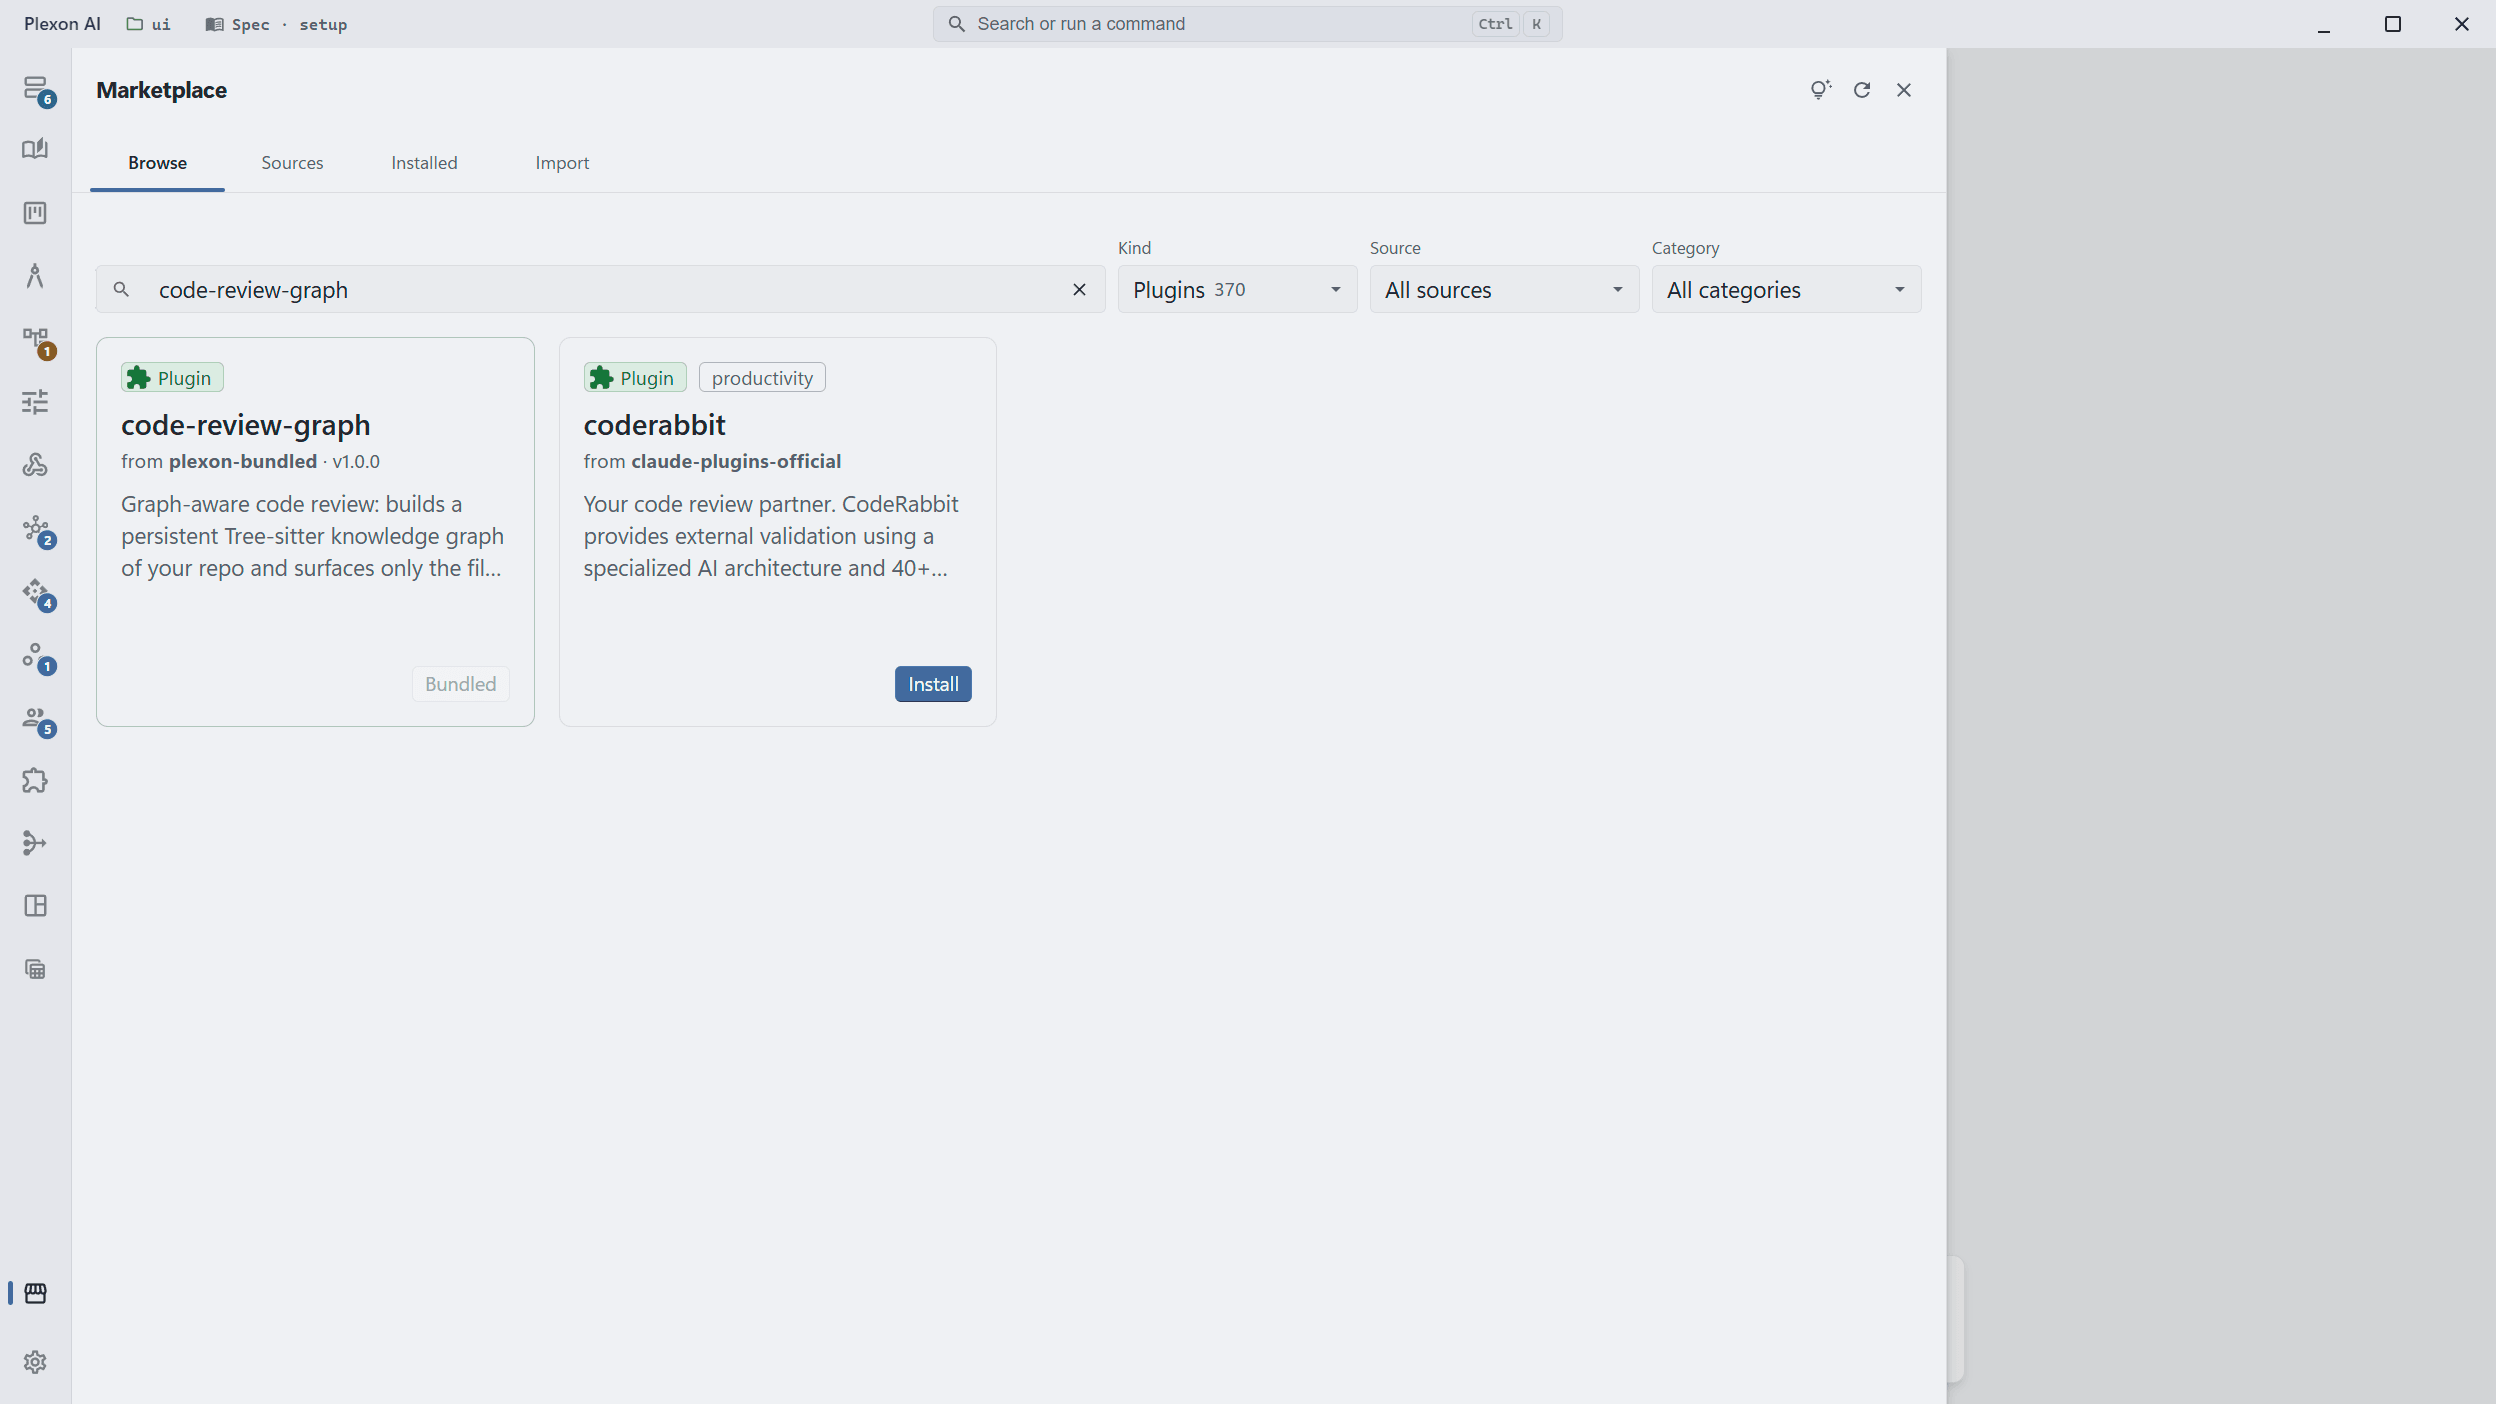Click the ui folder in the title bar
Screen dimensions: 2496x1404
click(148, 24)
